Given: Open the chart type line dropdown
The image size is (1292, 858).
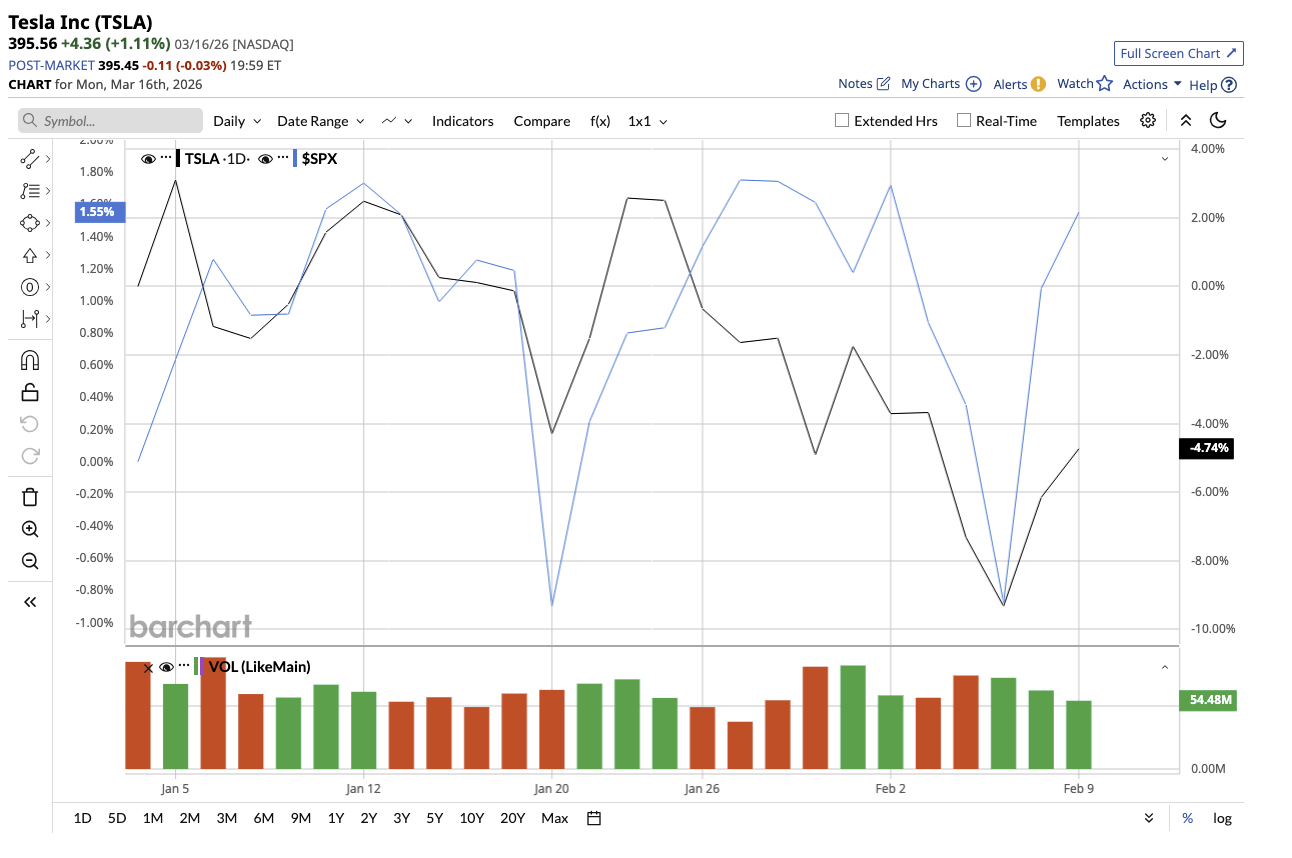Looking at the screenshot, I should [x=398, y=121].
